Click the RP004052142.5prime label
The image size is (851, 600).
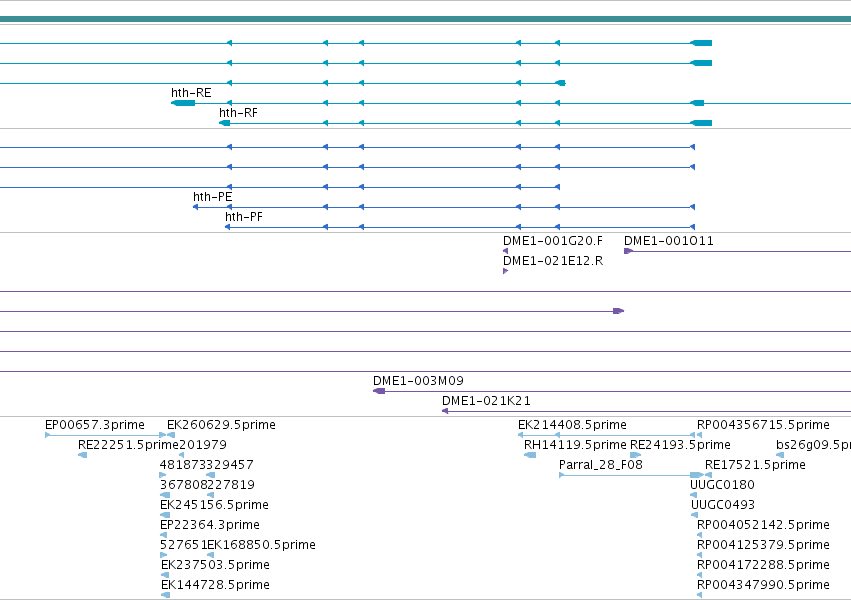click(x=763, y=525)
